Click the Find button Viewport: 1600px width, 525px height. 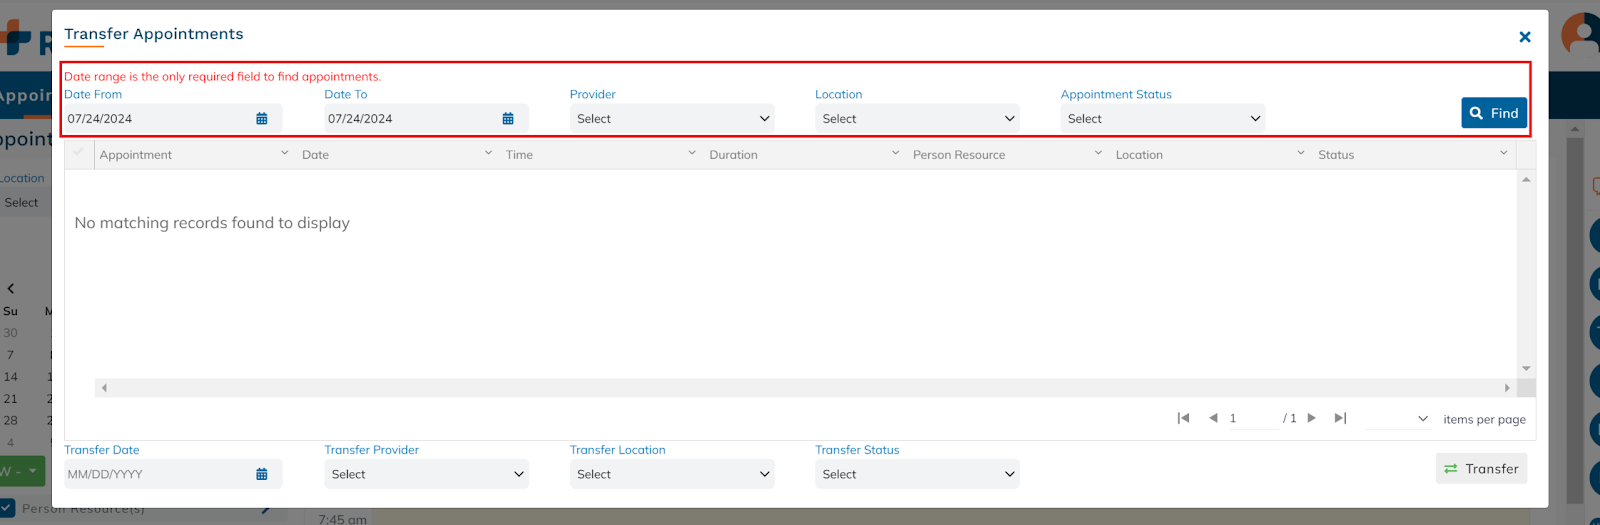coord(1494,114)
